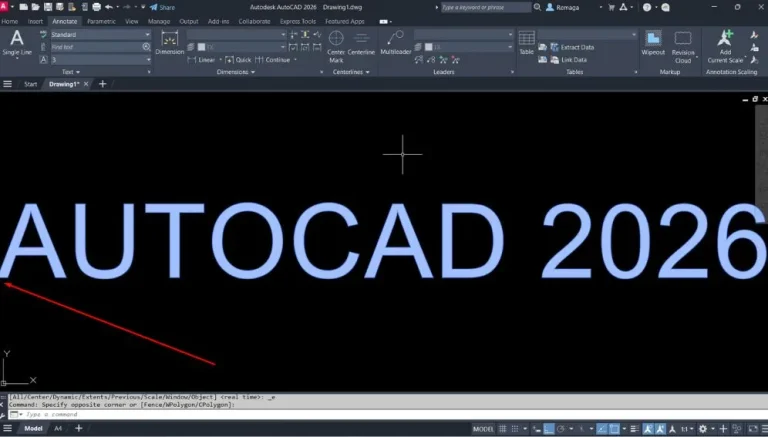Select the Revision Cloud tool
768x437 pixels.
683,47
